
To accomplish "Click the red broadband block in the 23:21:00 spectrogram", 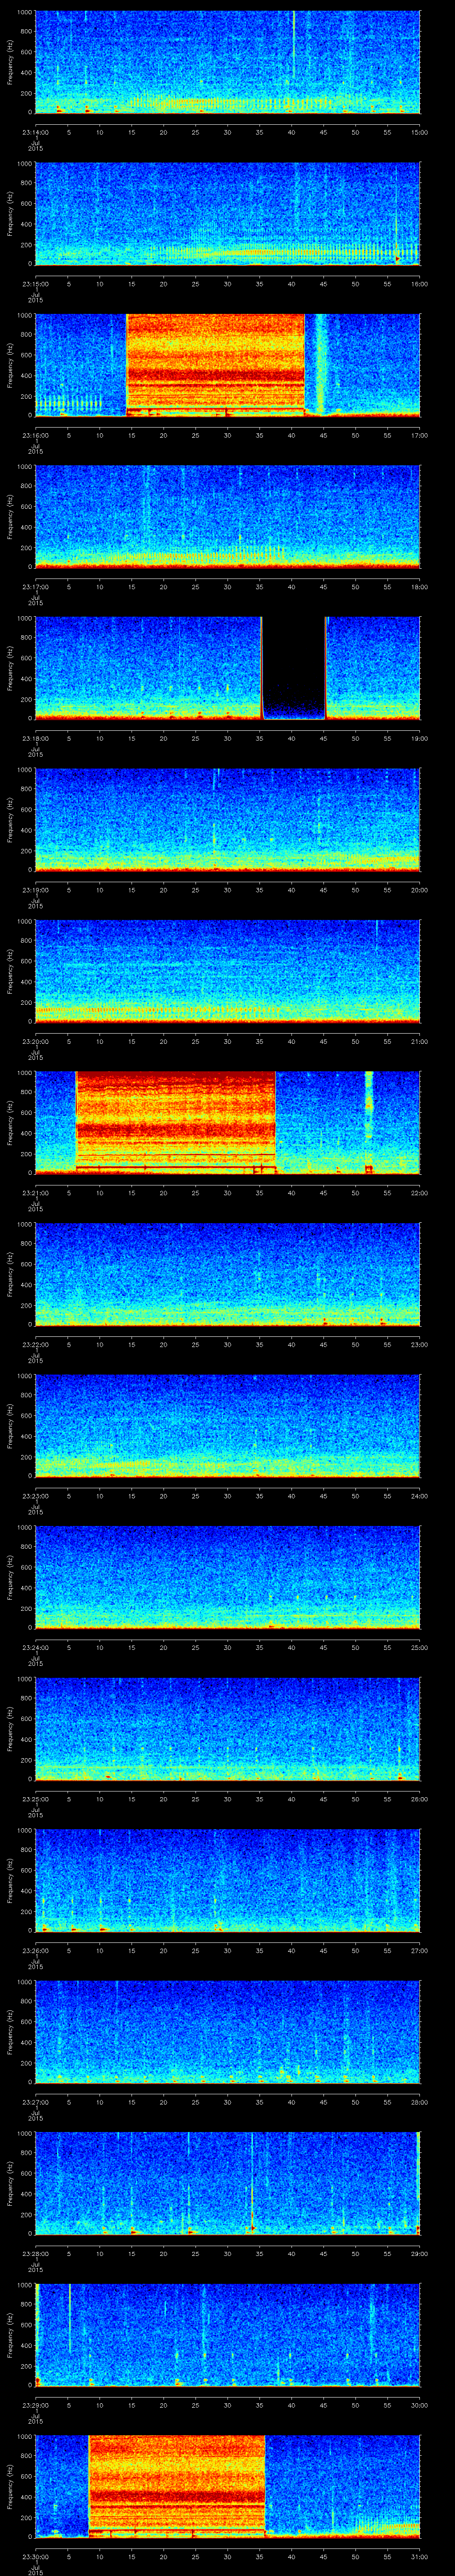I will (x=175, y=1123).
